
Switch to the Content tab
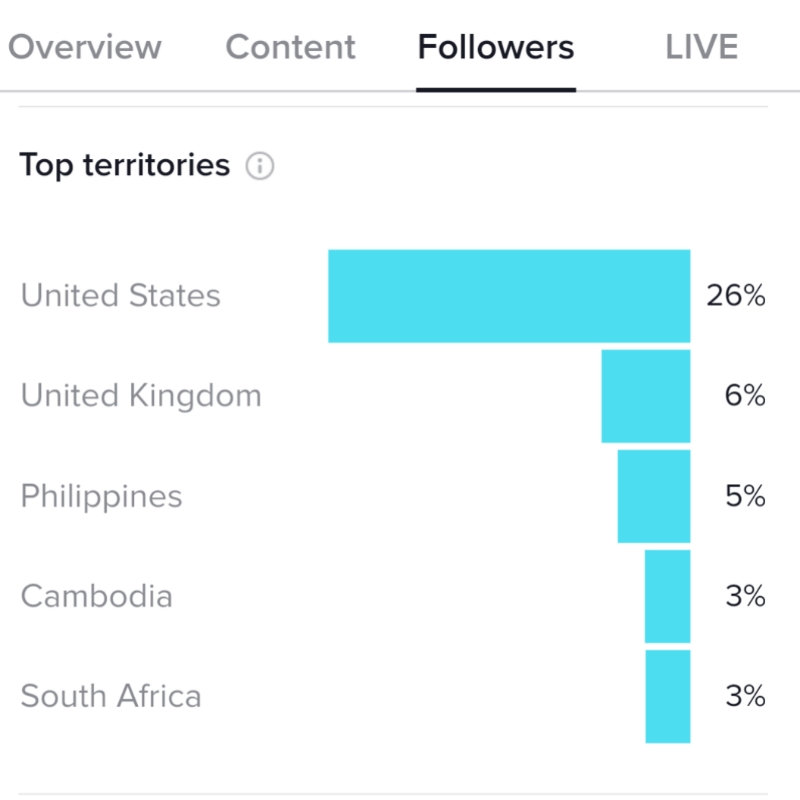[x=290, y=47]
